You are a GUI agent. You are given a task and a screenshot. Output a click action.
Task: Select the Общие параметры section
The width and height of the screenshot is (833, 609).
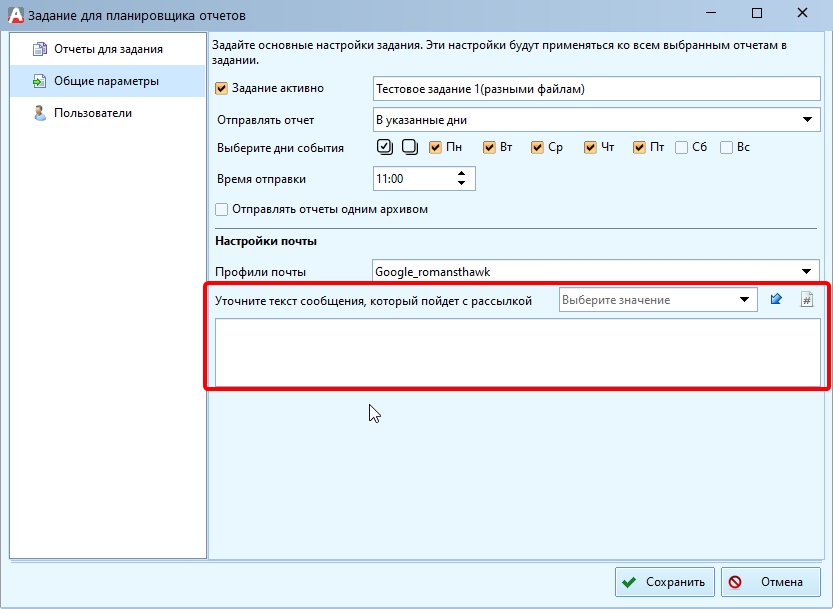tap(106, 81)
